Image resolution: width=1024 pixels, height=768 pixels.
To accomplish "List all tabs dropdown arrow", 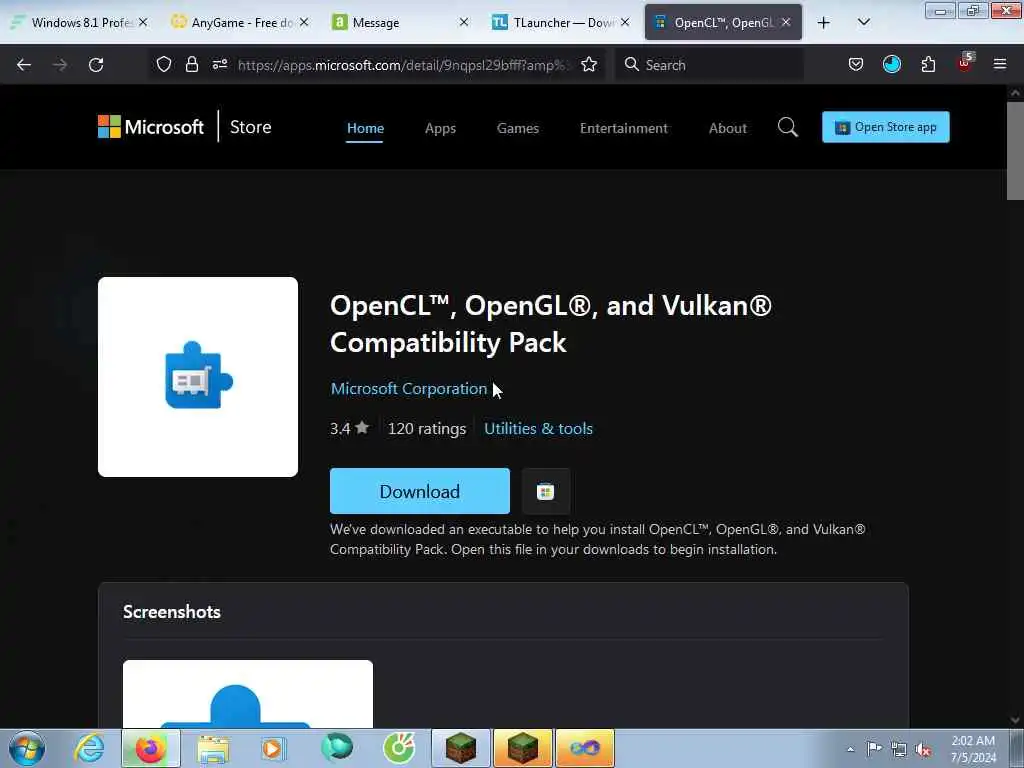I will pos(863,23).
